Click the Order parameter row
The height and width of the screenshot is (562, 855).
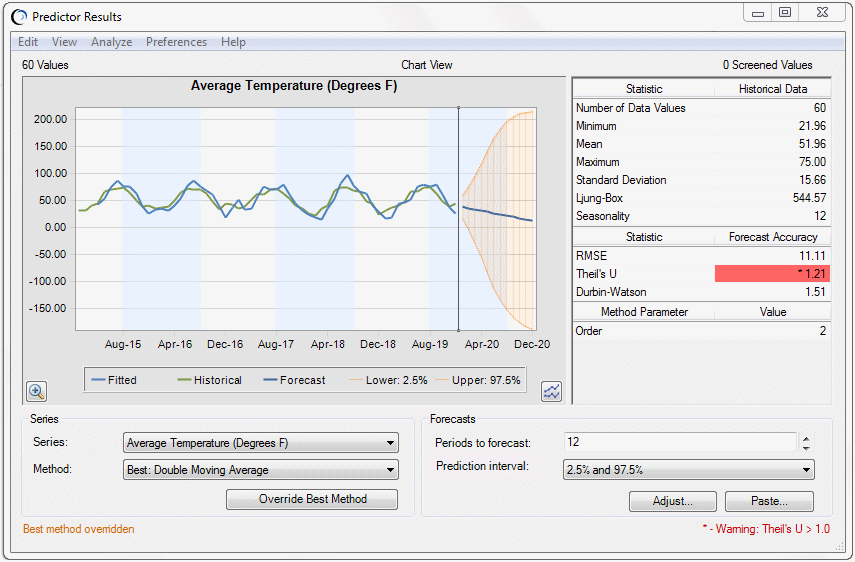point(701,331)
